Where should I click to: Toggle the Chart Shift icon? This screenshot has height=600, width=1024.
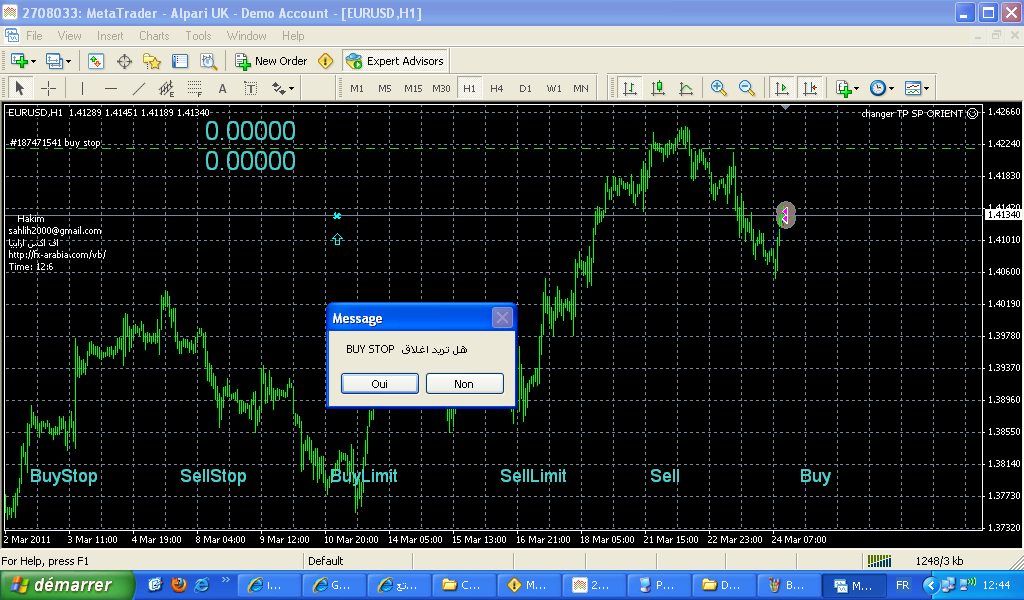click(810, 88)
